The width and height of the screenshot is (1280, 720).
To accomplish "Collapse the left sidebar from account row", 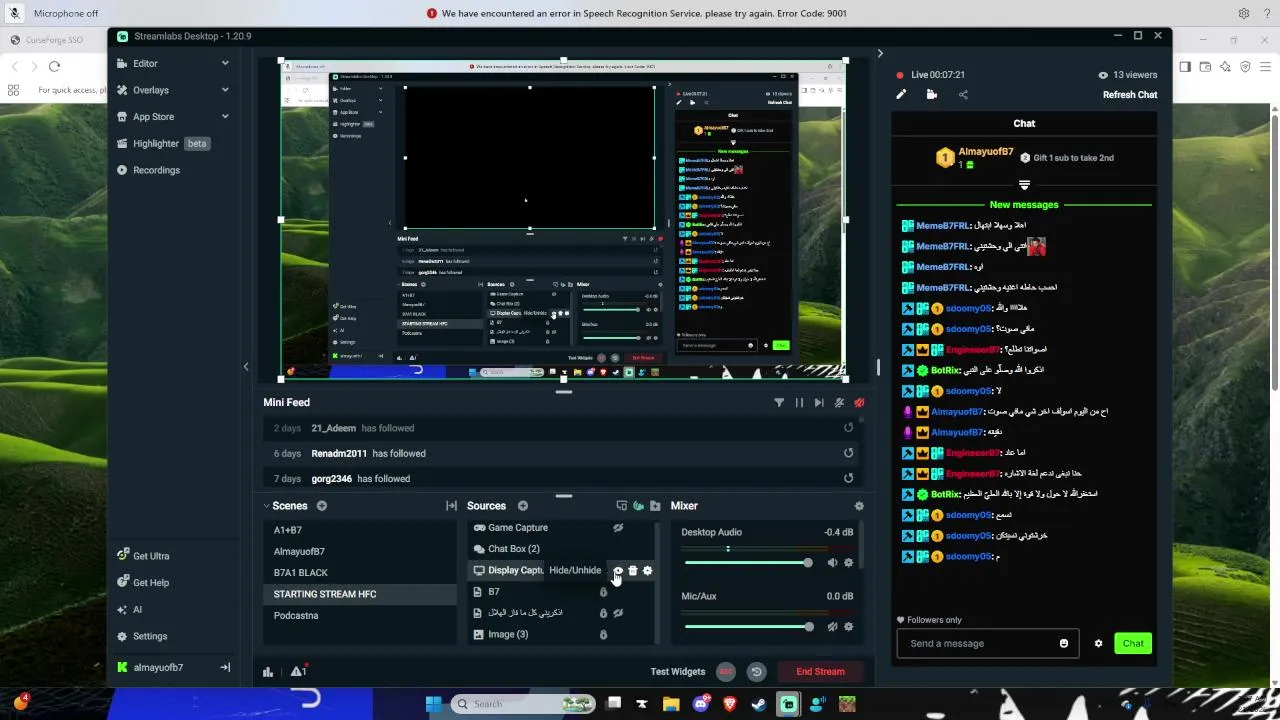I will point(225,668).
